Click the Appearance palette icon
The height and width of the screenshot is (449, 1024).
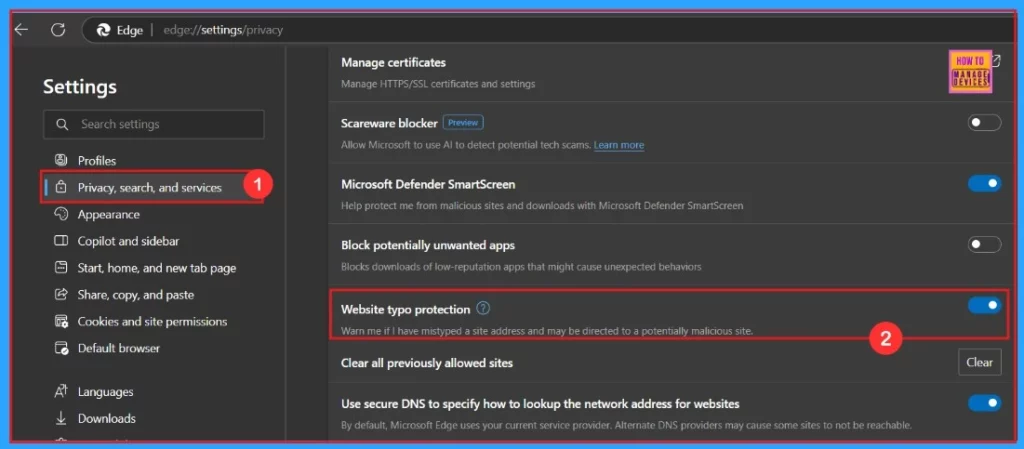61,214
